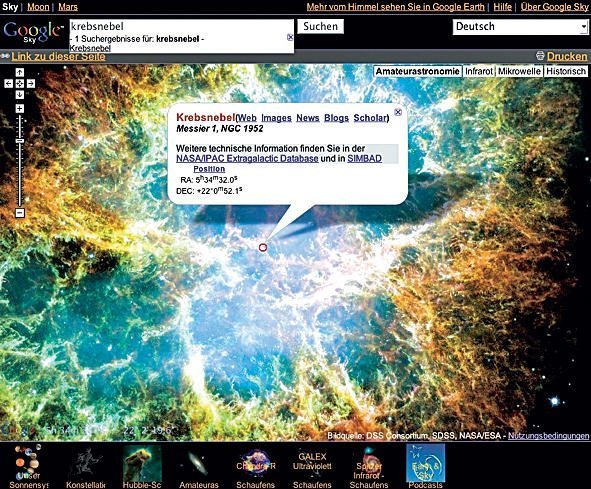Open News link in info balloon
The height and width of the screenshot is (489, 591).
308,118
